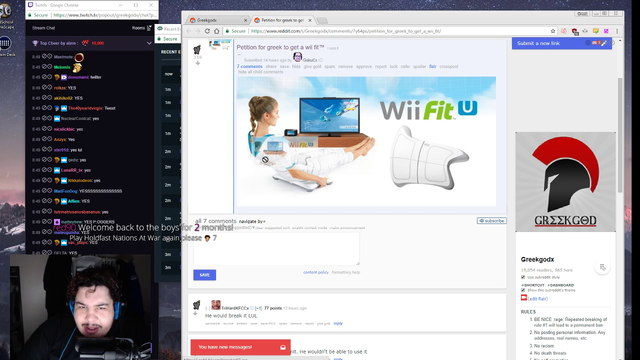
Task: Open Rooms in Stream Chat header
Action: click(139, 28)
